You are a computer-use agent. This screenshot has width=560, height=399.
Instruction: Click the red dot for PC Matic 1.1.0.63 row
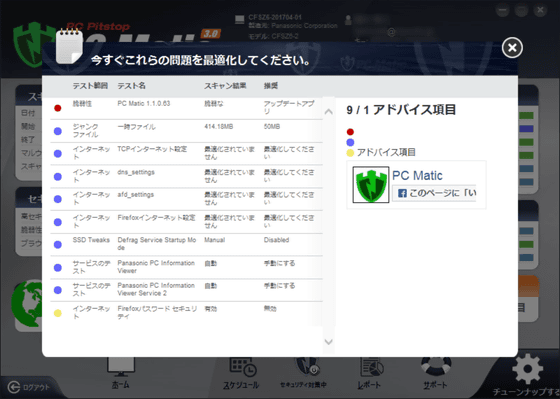point(58,108)
